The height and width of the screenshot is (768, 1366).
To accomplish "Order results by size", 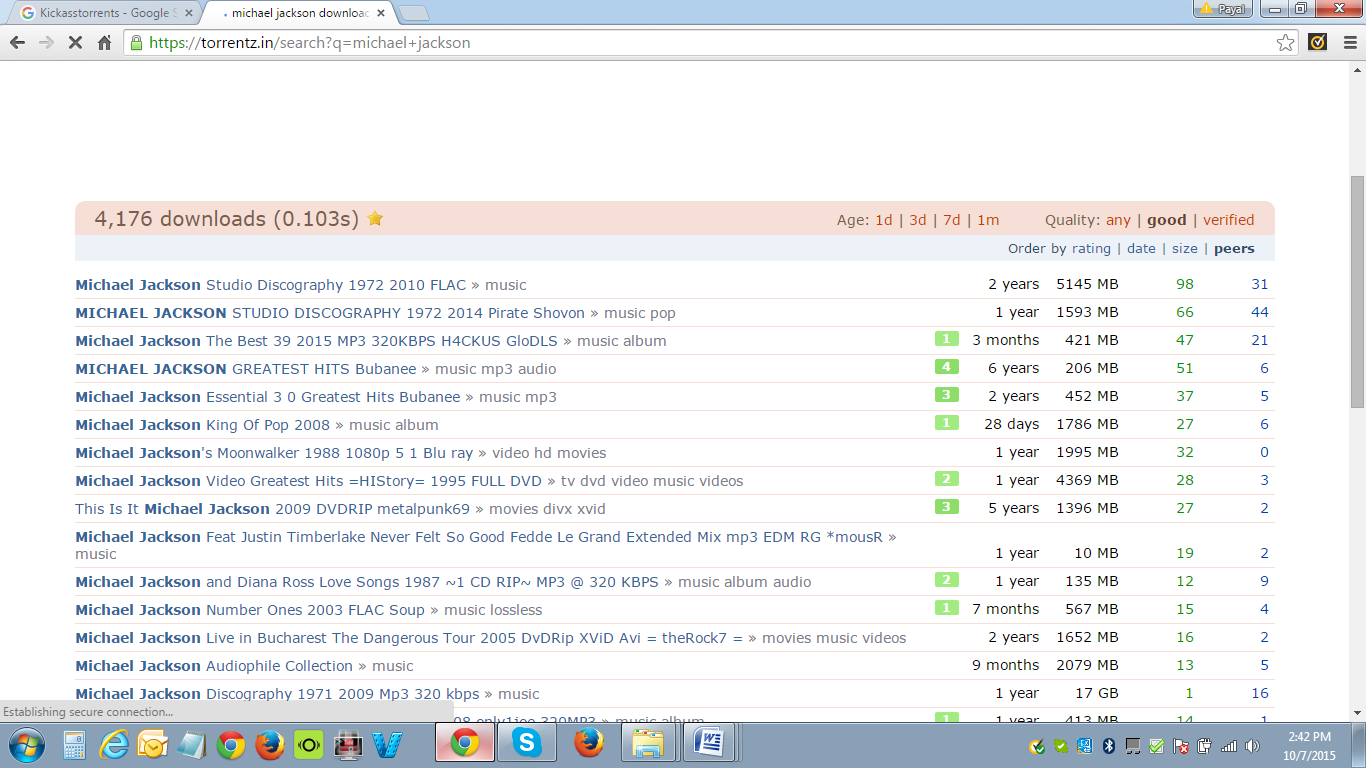I will tap(1184, 249).
